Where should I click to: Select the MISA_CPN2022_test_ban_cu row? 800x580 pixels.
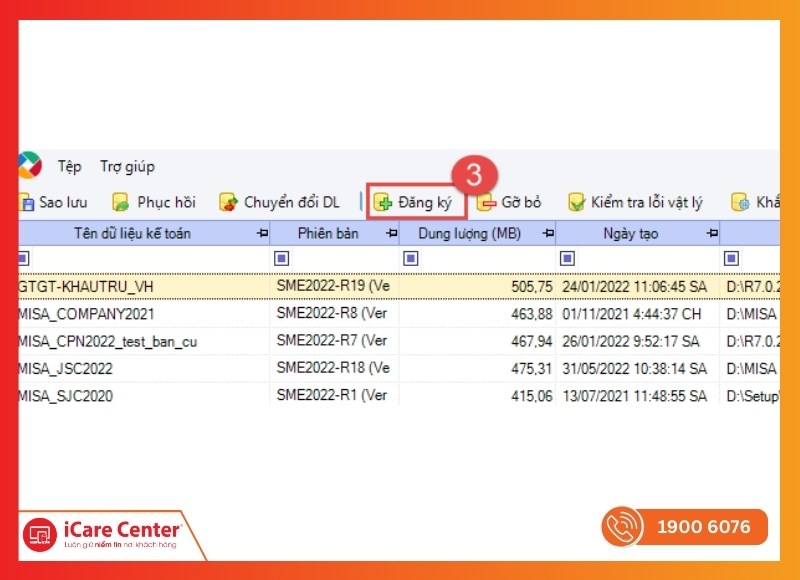pyautogui.click(x=399, y=341)
